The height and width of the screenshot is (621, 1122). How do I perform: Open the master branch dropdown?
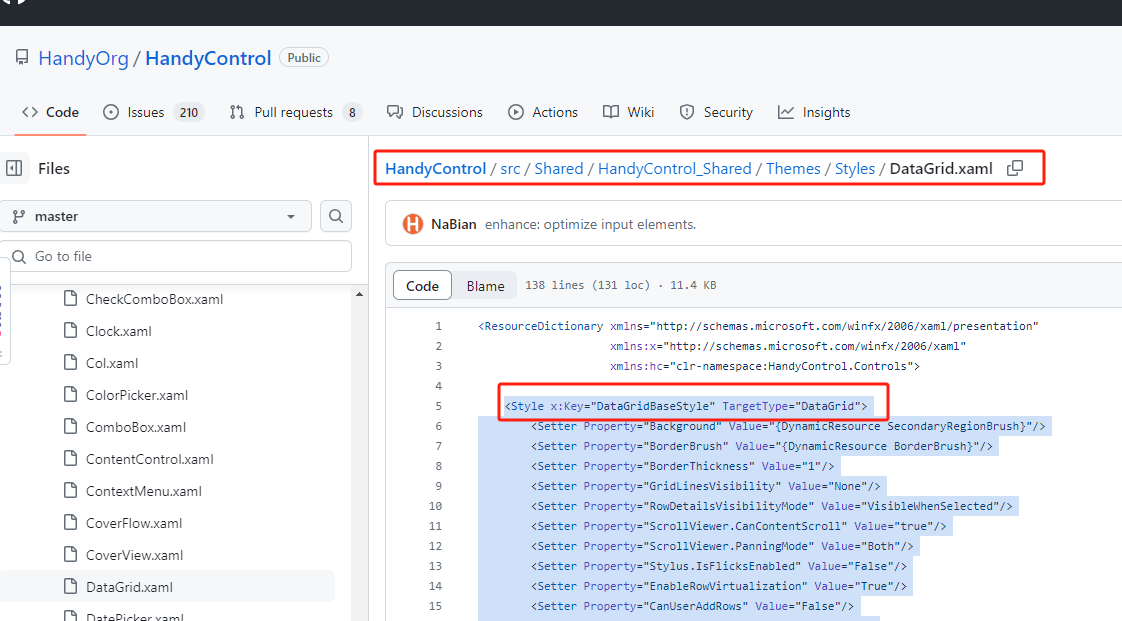click(155, 216)
